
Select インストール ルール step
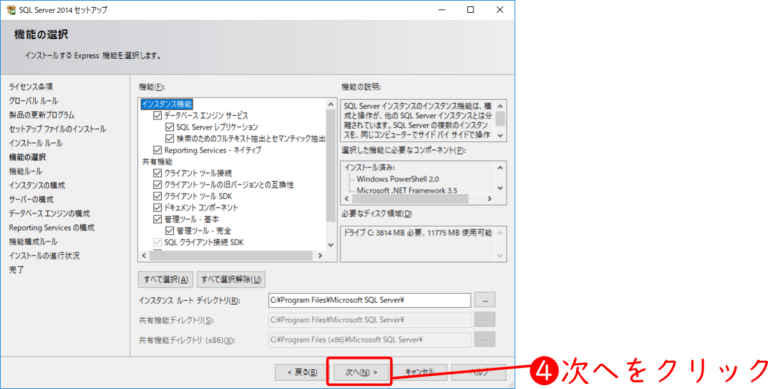[35, 143]
